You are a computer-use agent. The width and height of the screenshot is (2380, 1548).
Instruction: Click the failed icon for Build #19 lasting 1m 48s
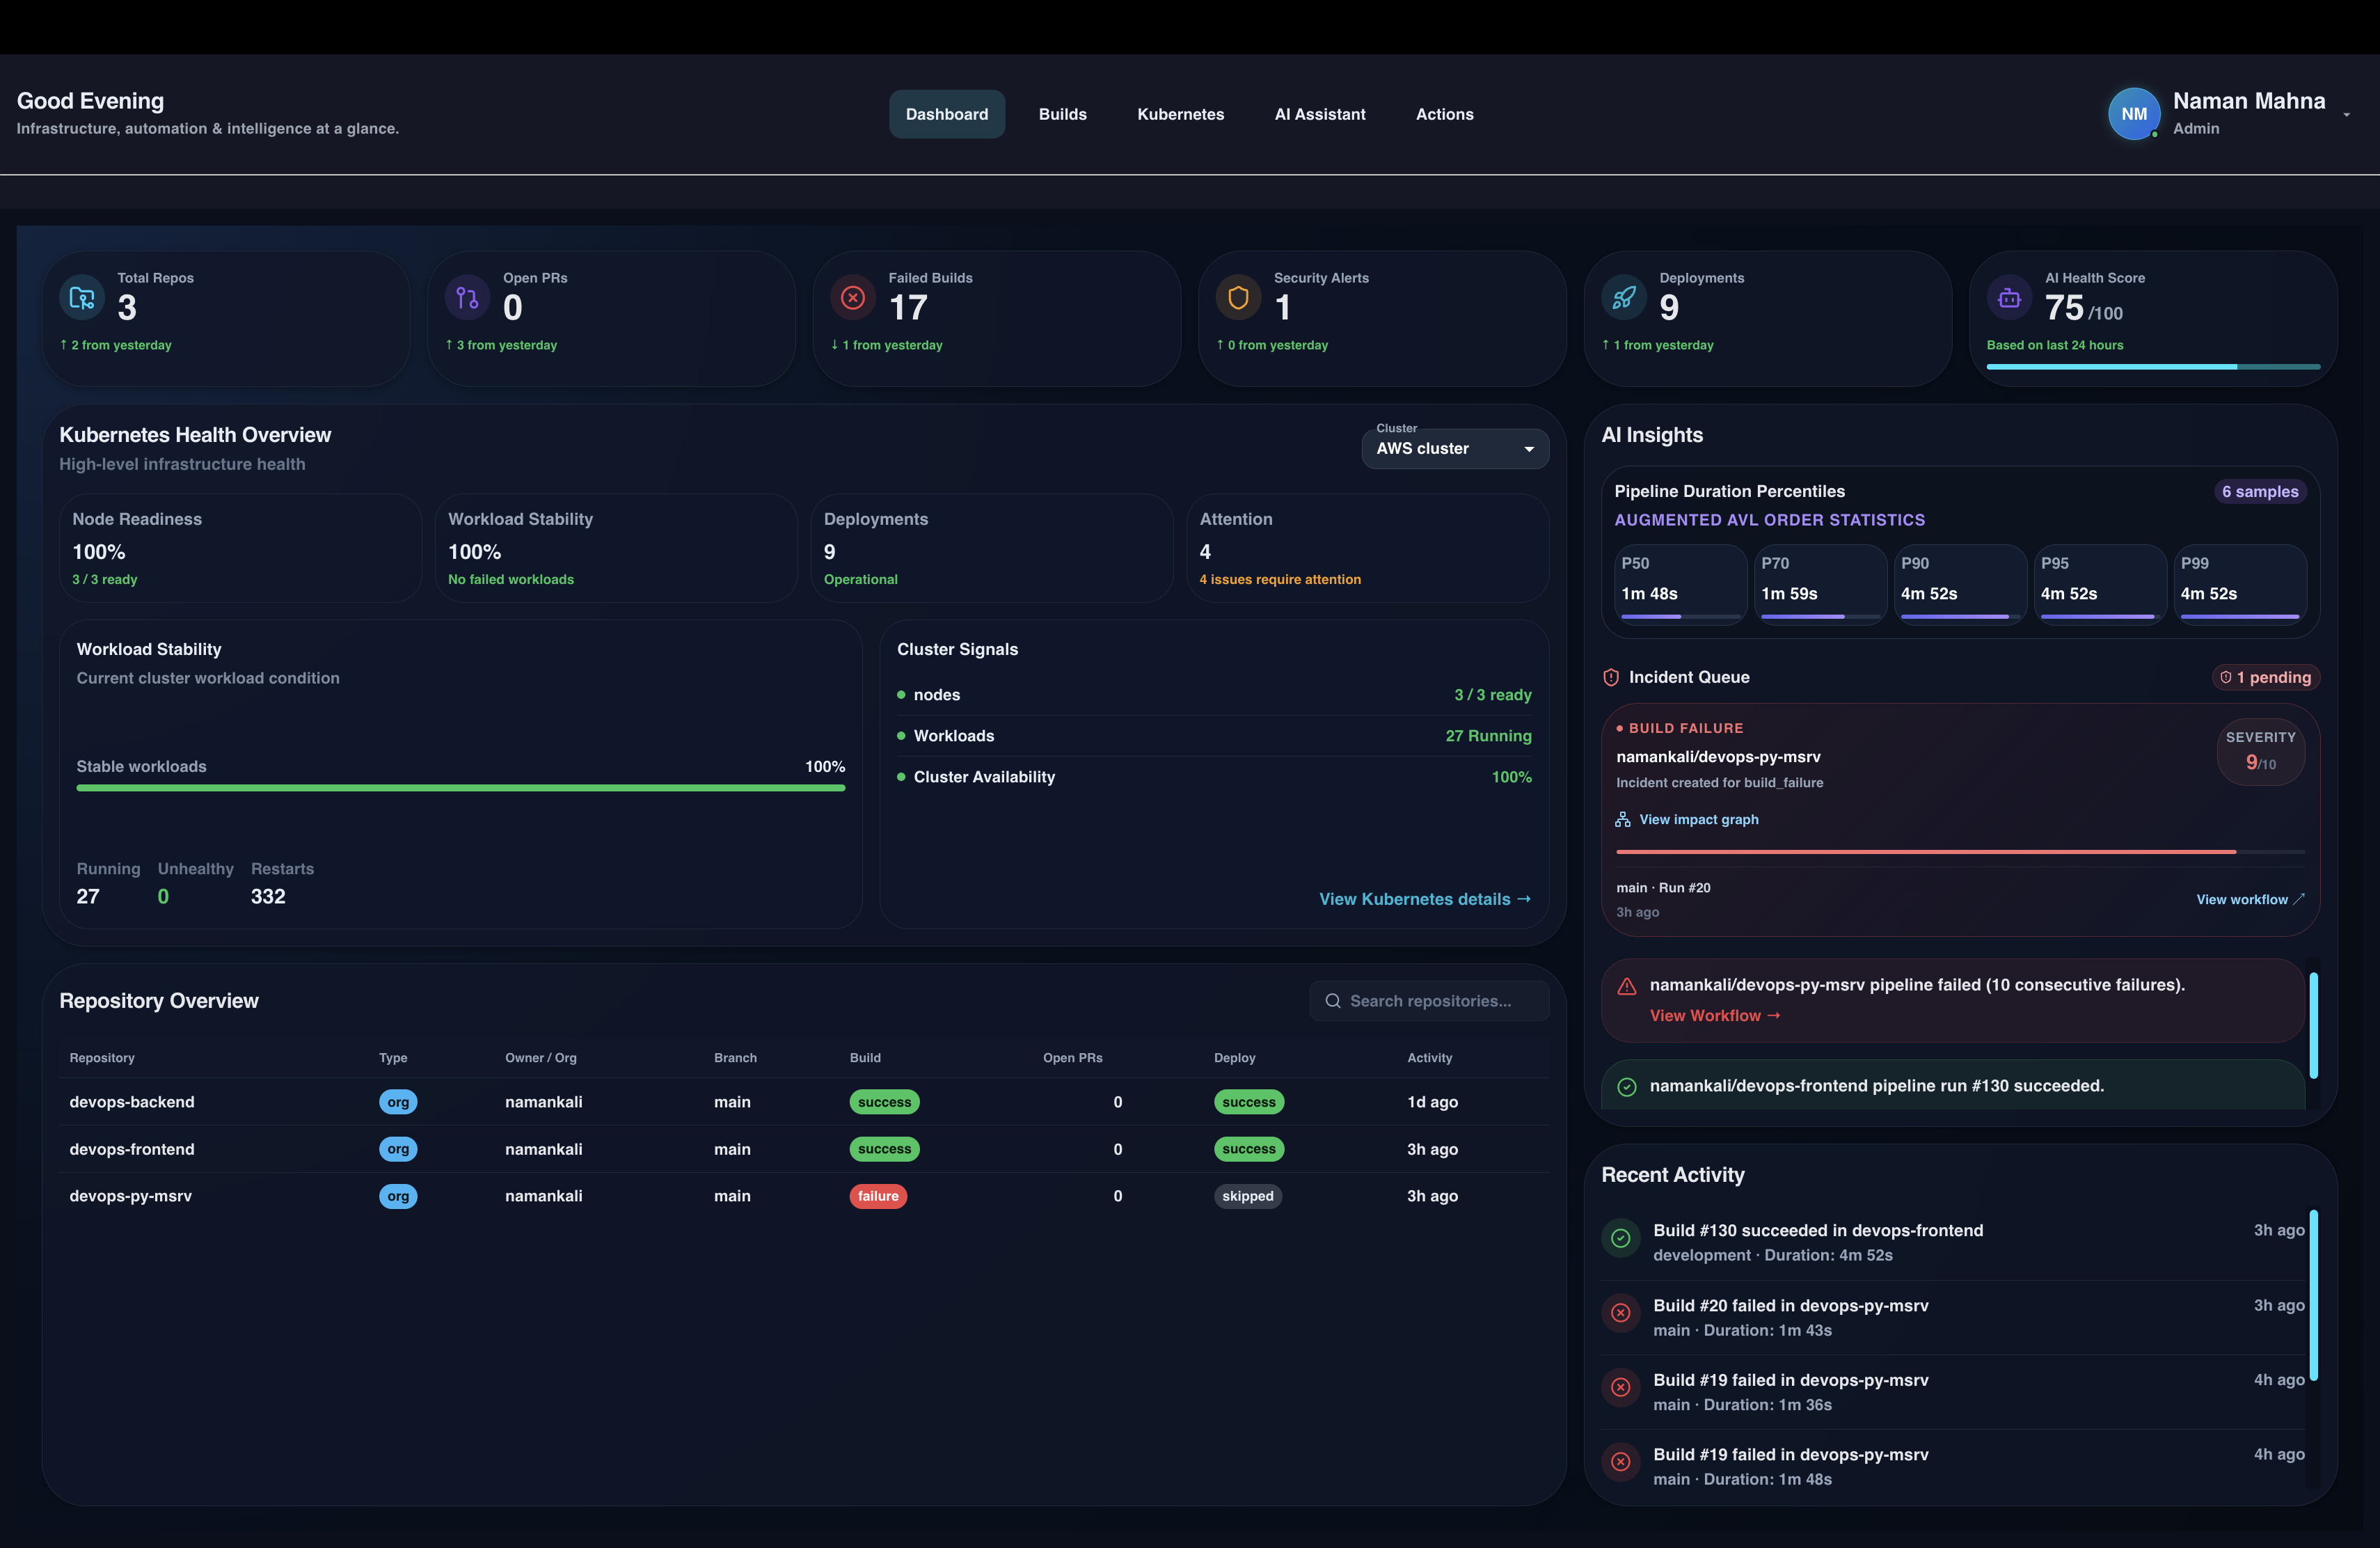[x=1621, y=1462]
